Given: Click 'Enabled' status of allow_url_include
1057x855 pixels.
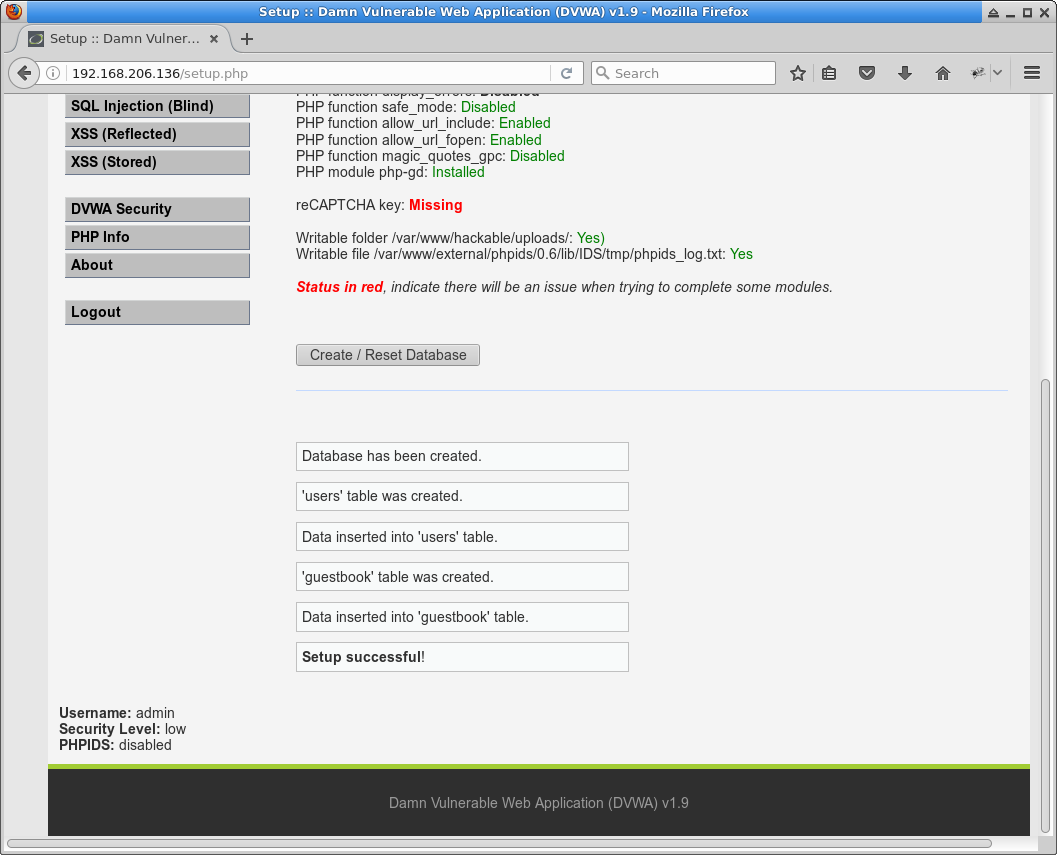Looking at the screenshot, I should (524, 123).
